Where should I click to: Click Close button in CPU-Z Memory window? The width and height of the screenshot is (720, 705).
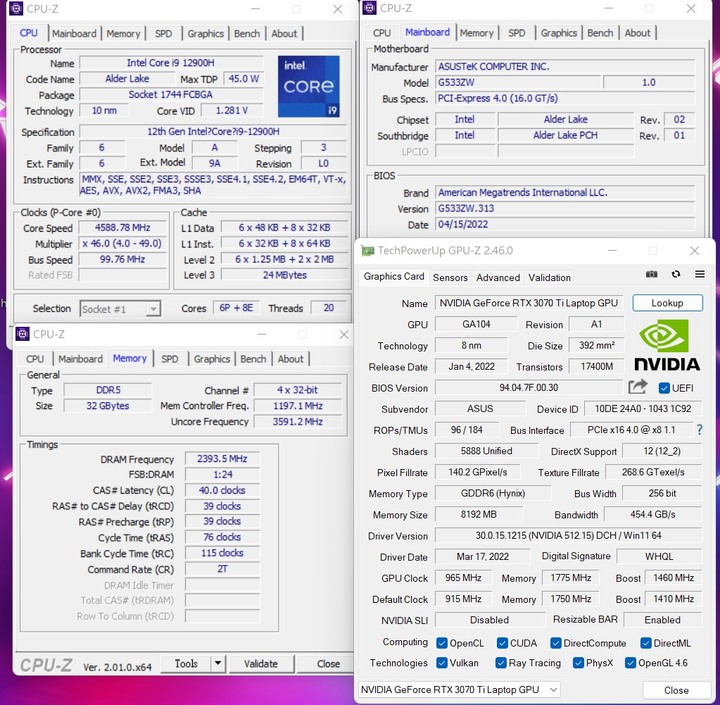click(x=328, y=664)
